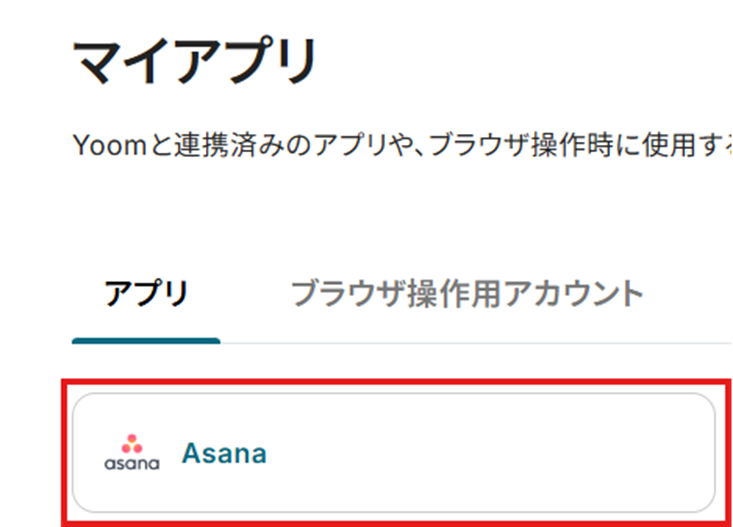Image resolution: width=733 pixels, height=527 pixels.
Task: Click the Asana logo icon
Action: coord(131,453)
